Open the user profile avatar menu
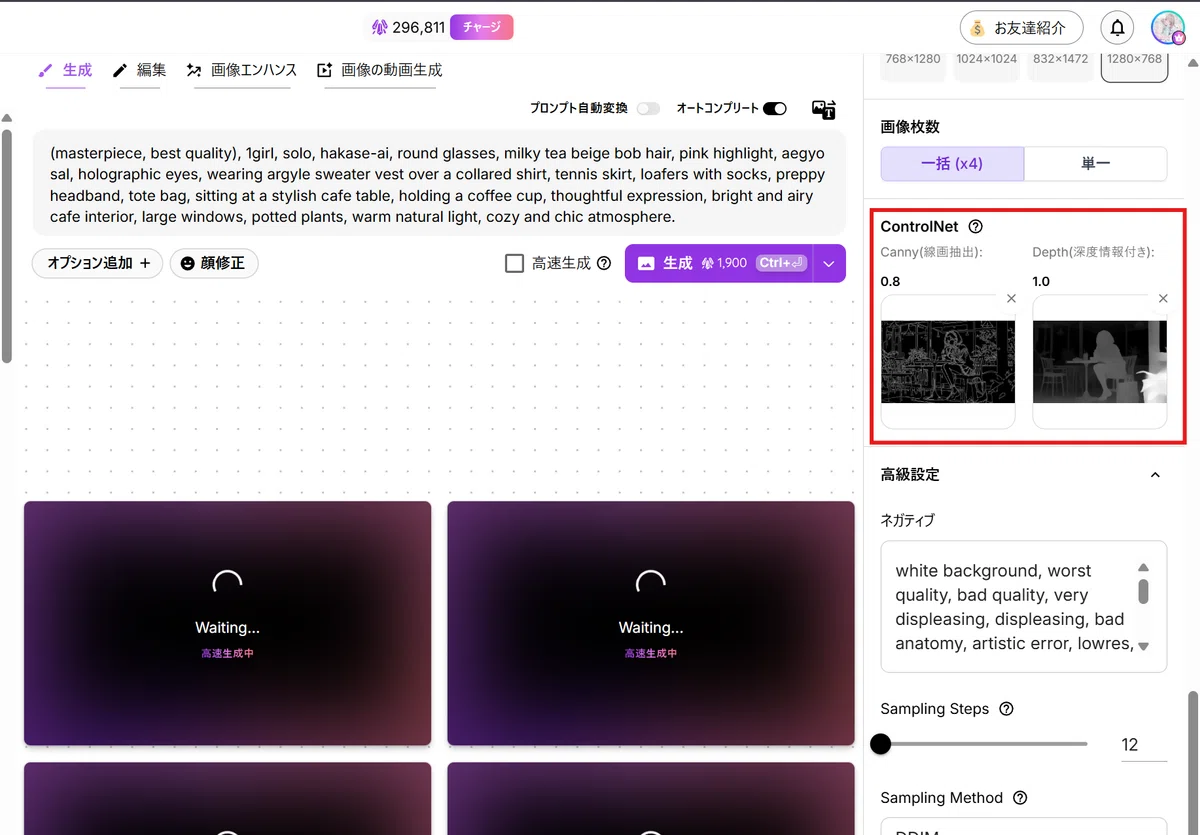This screenshot has height=835, width=1200. 1168,28
